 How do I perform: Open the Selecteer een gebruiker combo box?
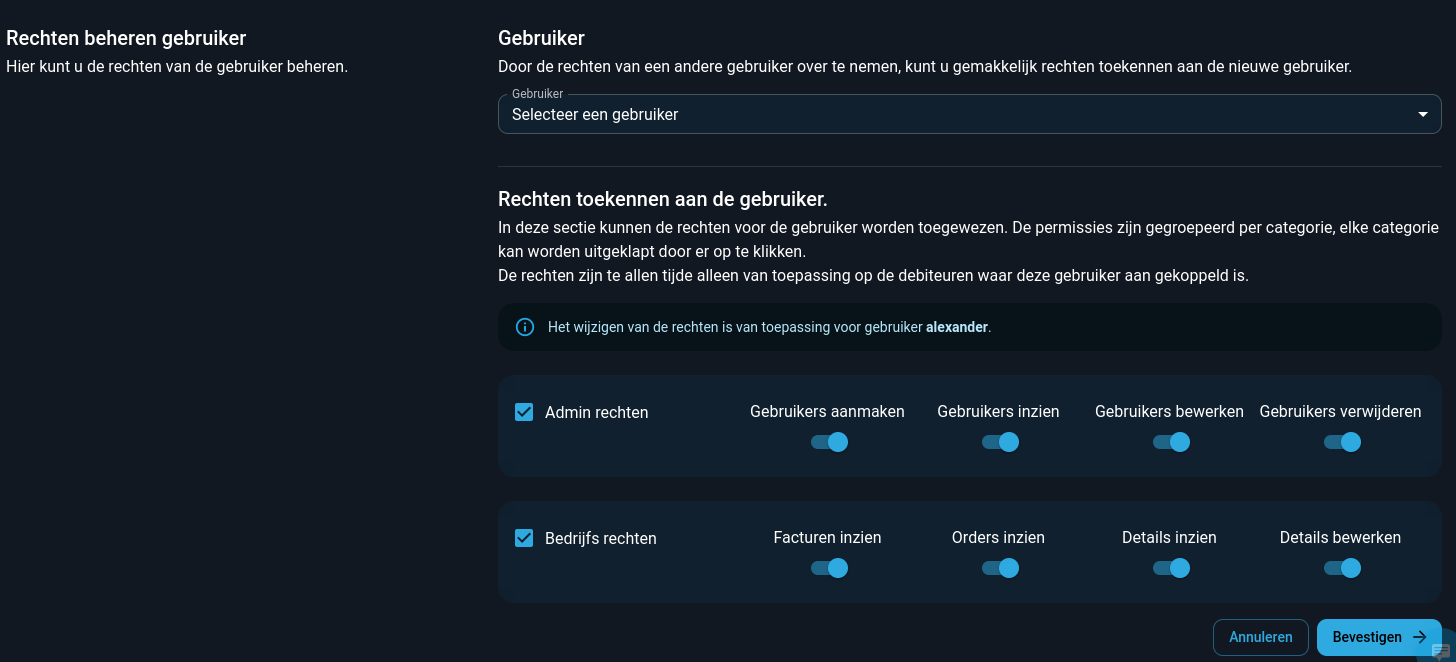pos(969,114)
